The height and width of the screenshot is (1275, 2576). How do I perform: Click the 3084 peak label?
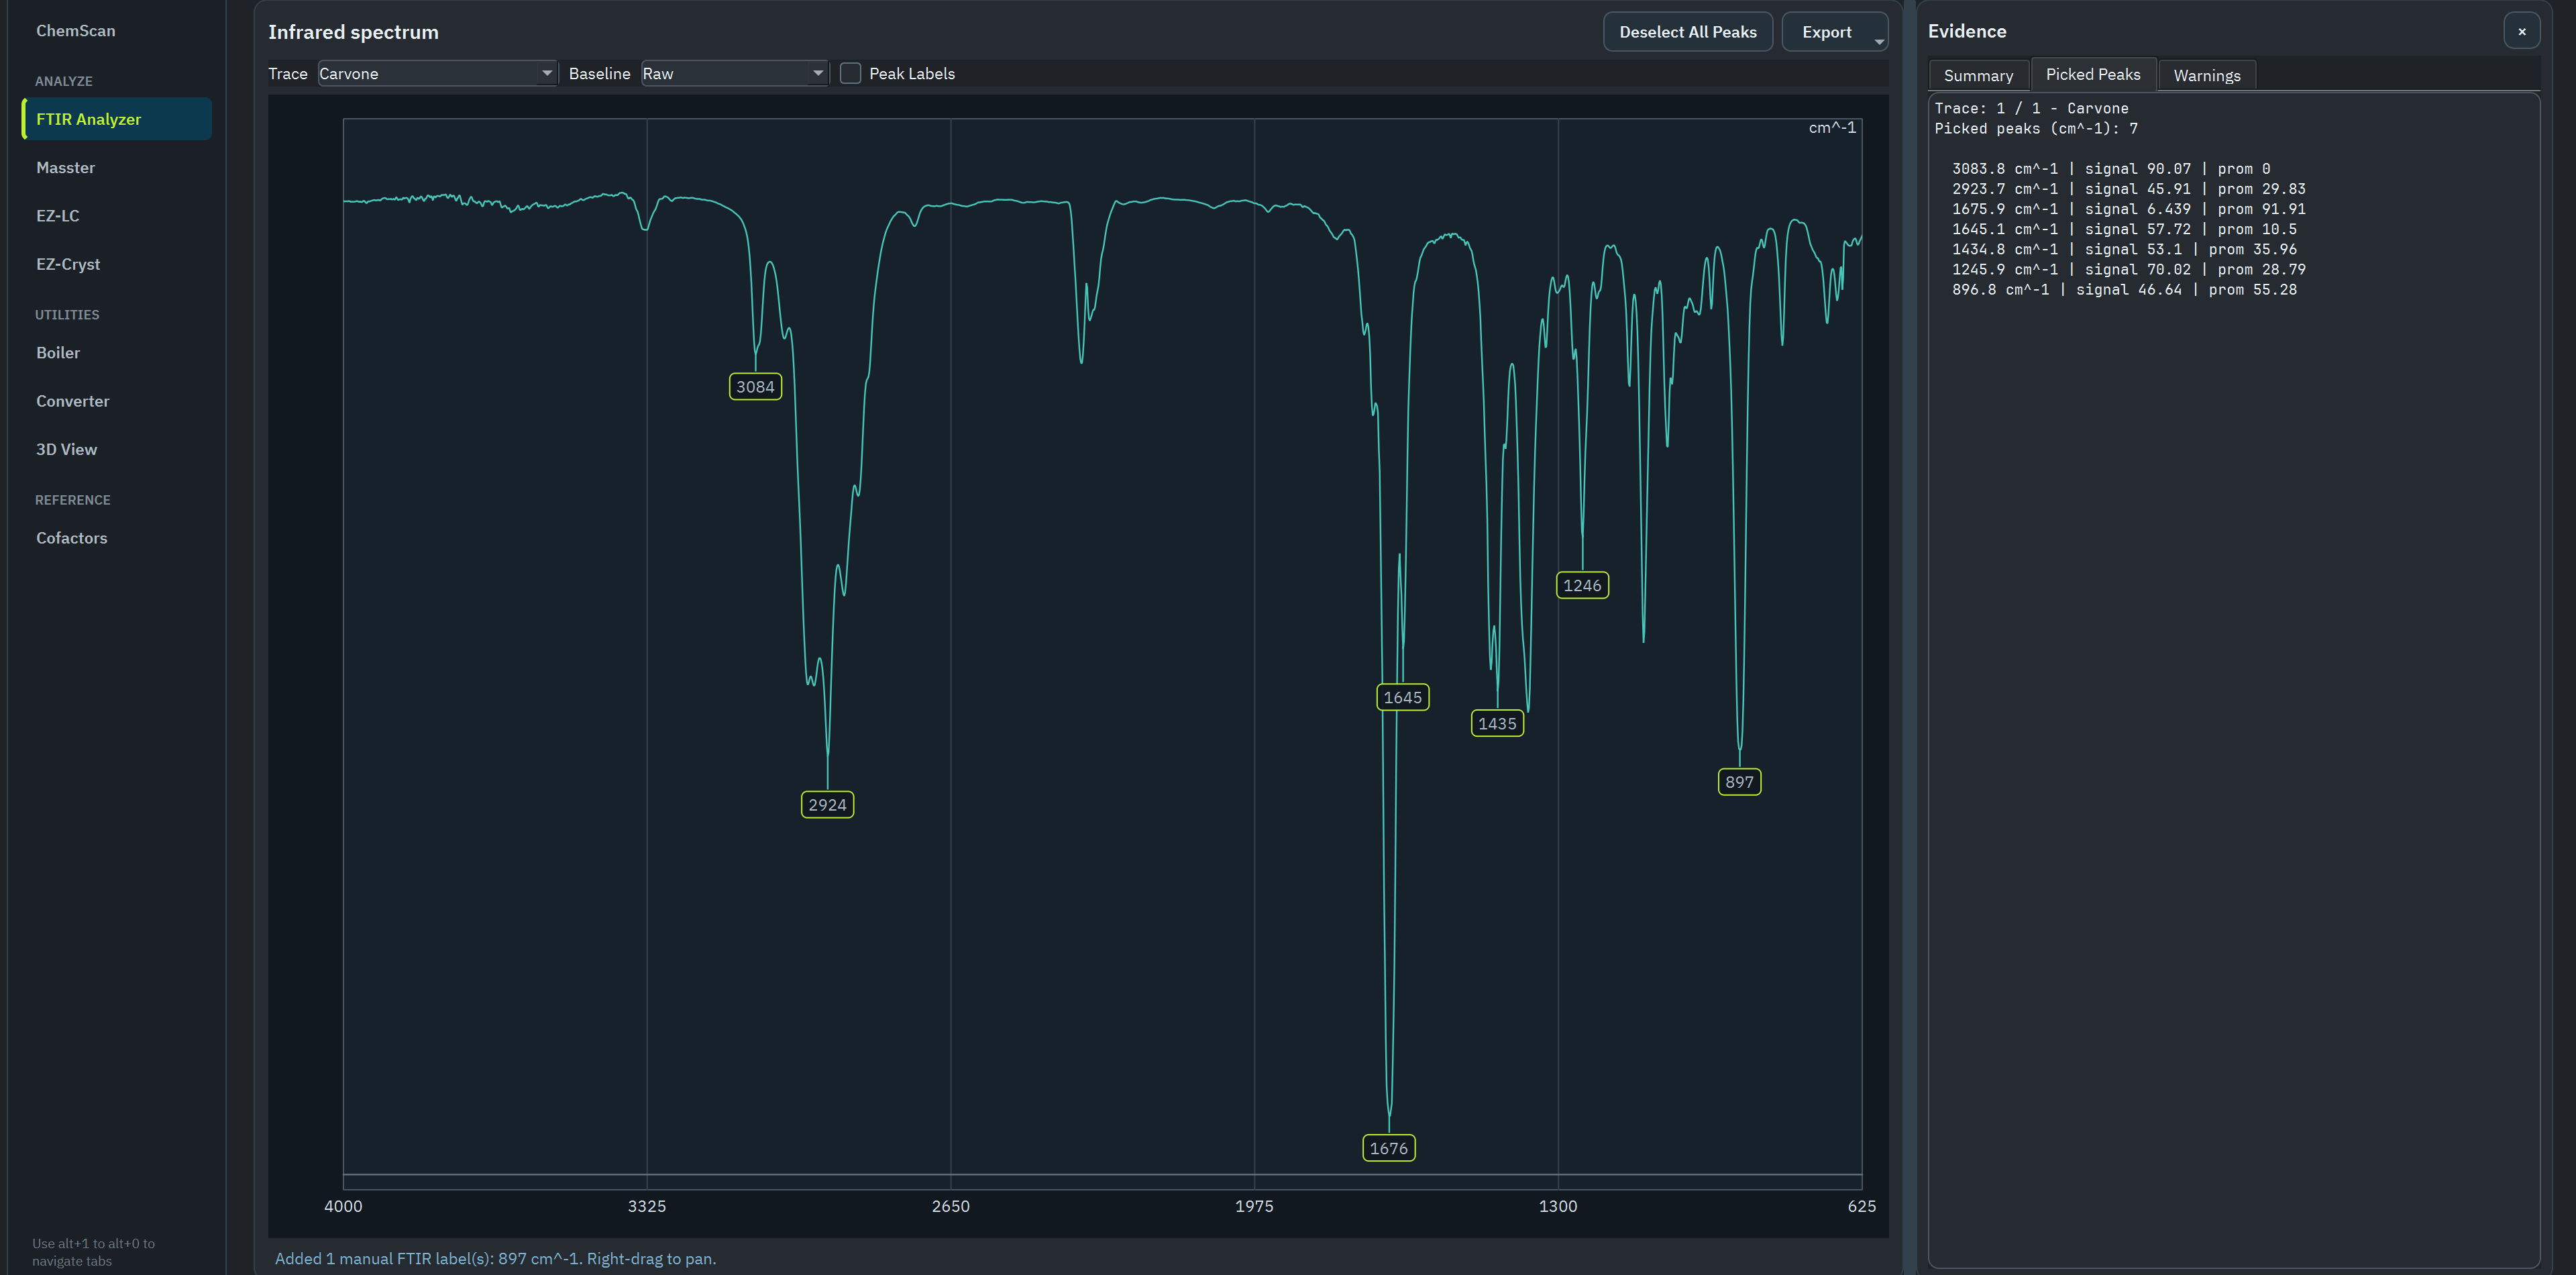755,387
